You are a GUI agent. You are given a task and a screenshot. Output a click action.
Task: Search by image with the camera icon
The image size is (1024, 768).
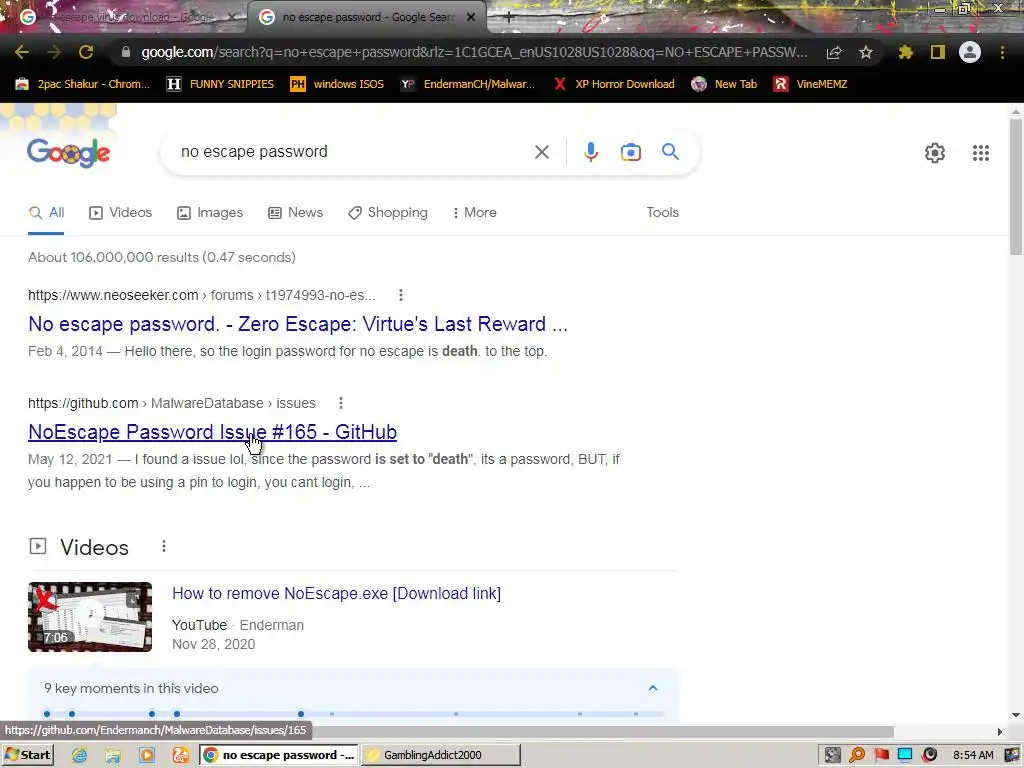pyautogui.click(x=631, y=152)
